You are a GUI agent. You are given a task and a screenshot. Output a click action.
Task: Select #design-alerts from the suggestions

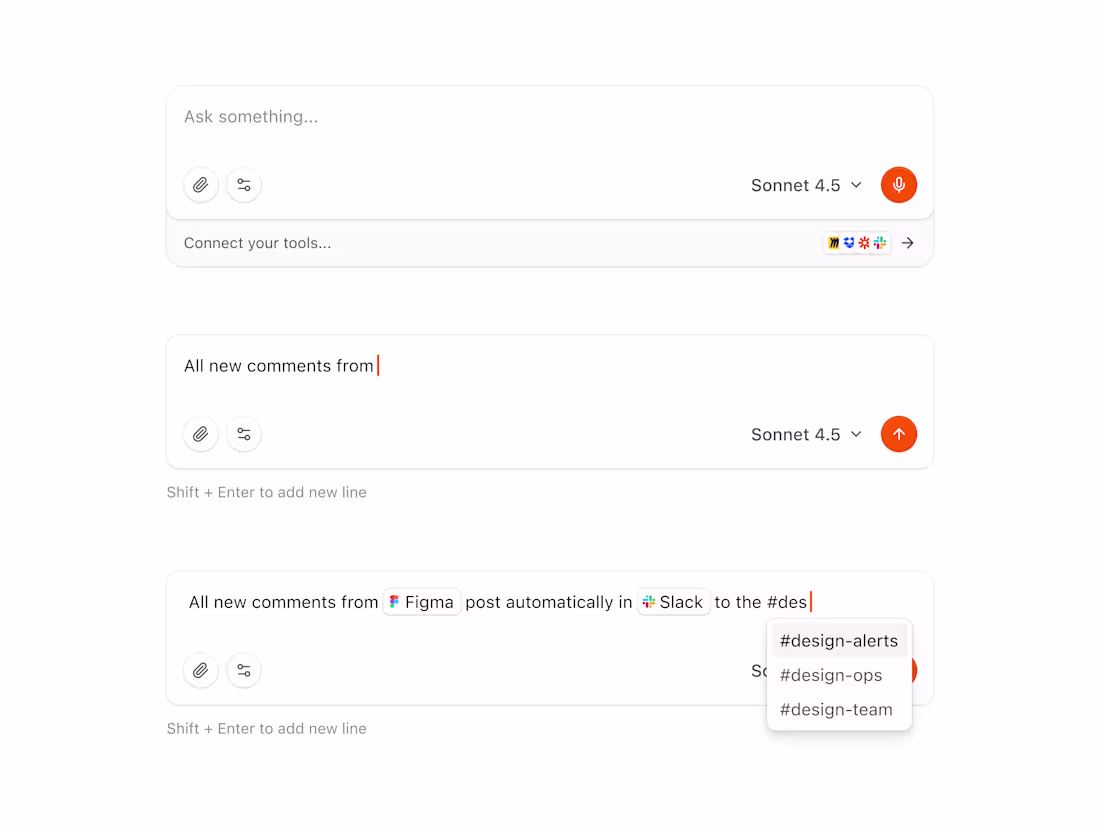(839, 641)
